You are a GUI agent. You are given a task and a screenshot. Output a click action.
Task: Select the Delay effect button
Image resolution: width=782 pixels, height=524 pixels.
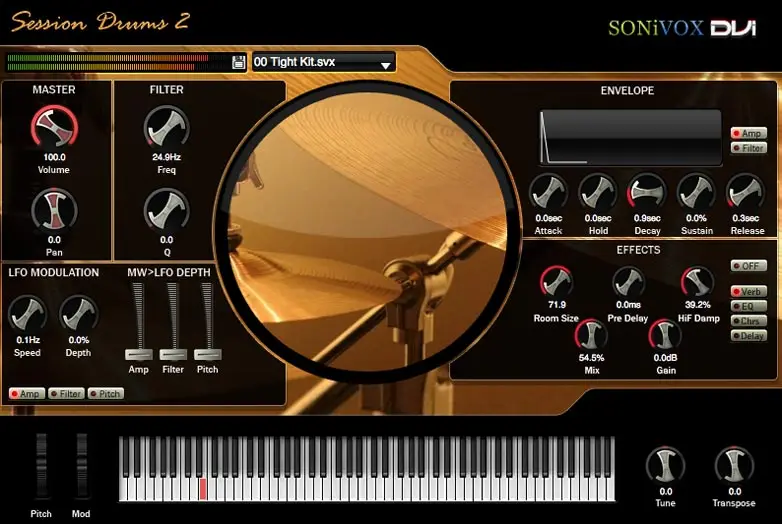pos(749,336)
